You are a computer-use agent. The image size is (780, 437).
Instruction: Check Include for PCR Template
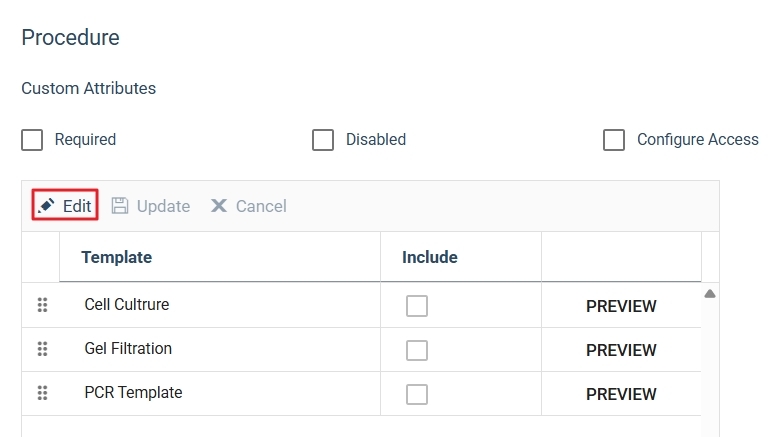pyautogui.click(x=417, y=394)
